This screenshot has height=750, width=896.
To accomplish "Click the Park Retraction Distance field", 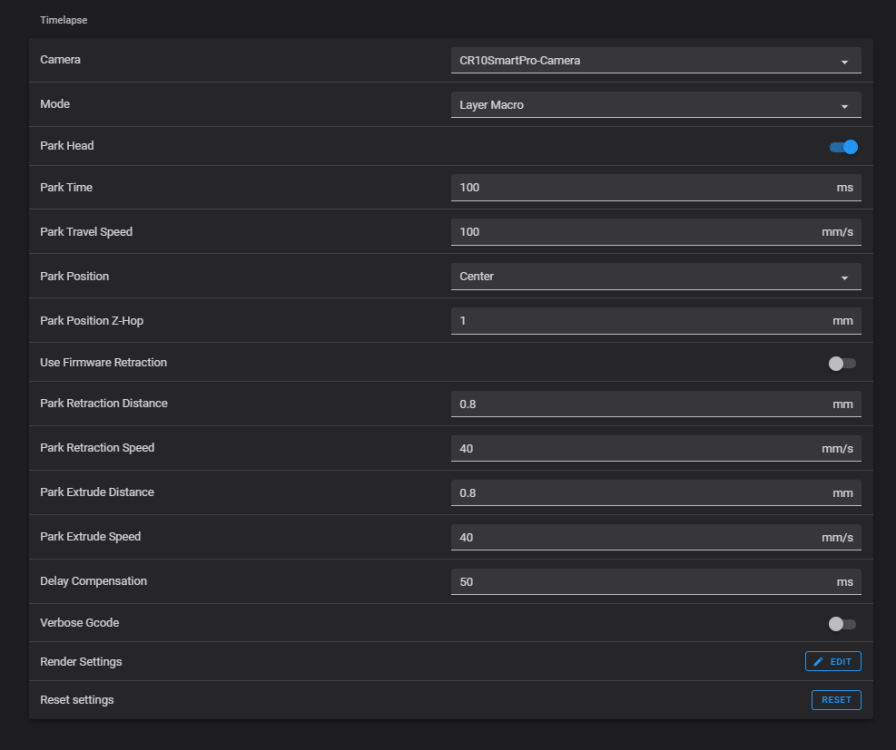I will pos(640,404).
